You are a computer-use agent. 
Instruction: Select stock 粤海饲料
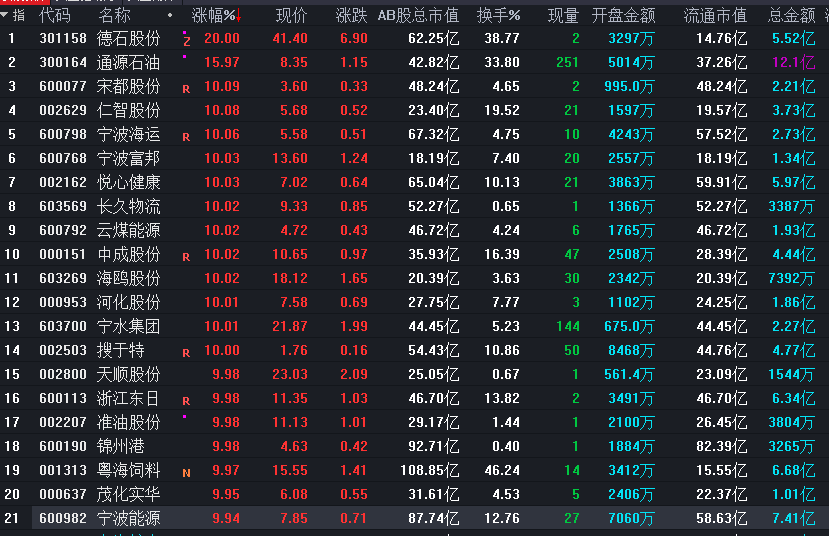pos(128,470)
